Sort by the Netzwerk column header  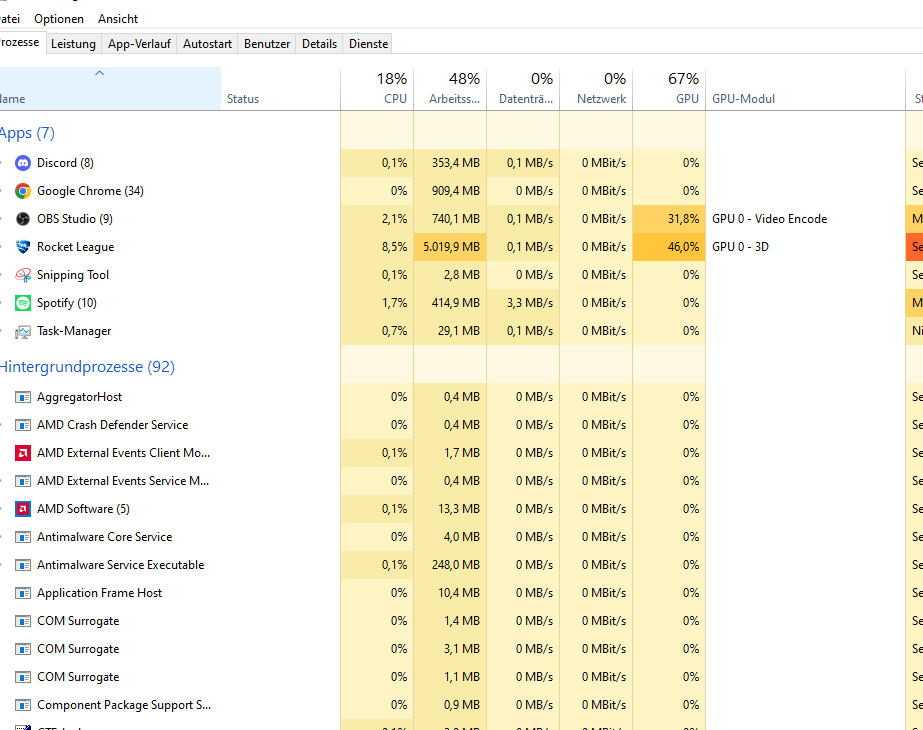(x=596, y=89)
